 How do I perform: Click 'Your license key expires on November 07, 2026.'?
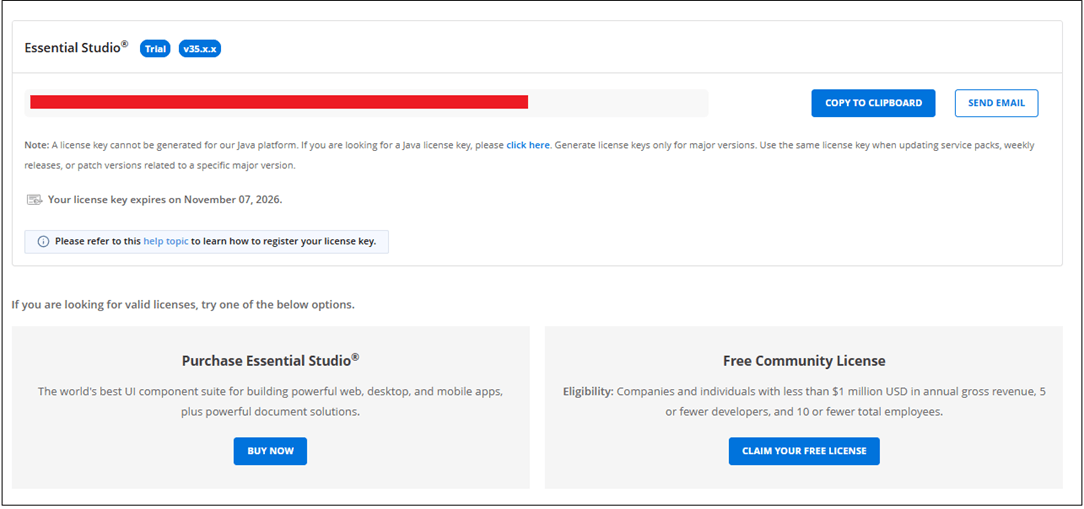point(165,200)
